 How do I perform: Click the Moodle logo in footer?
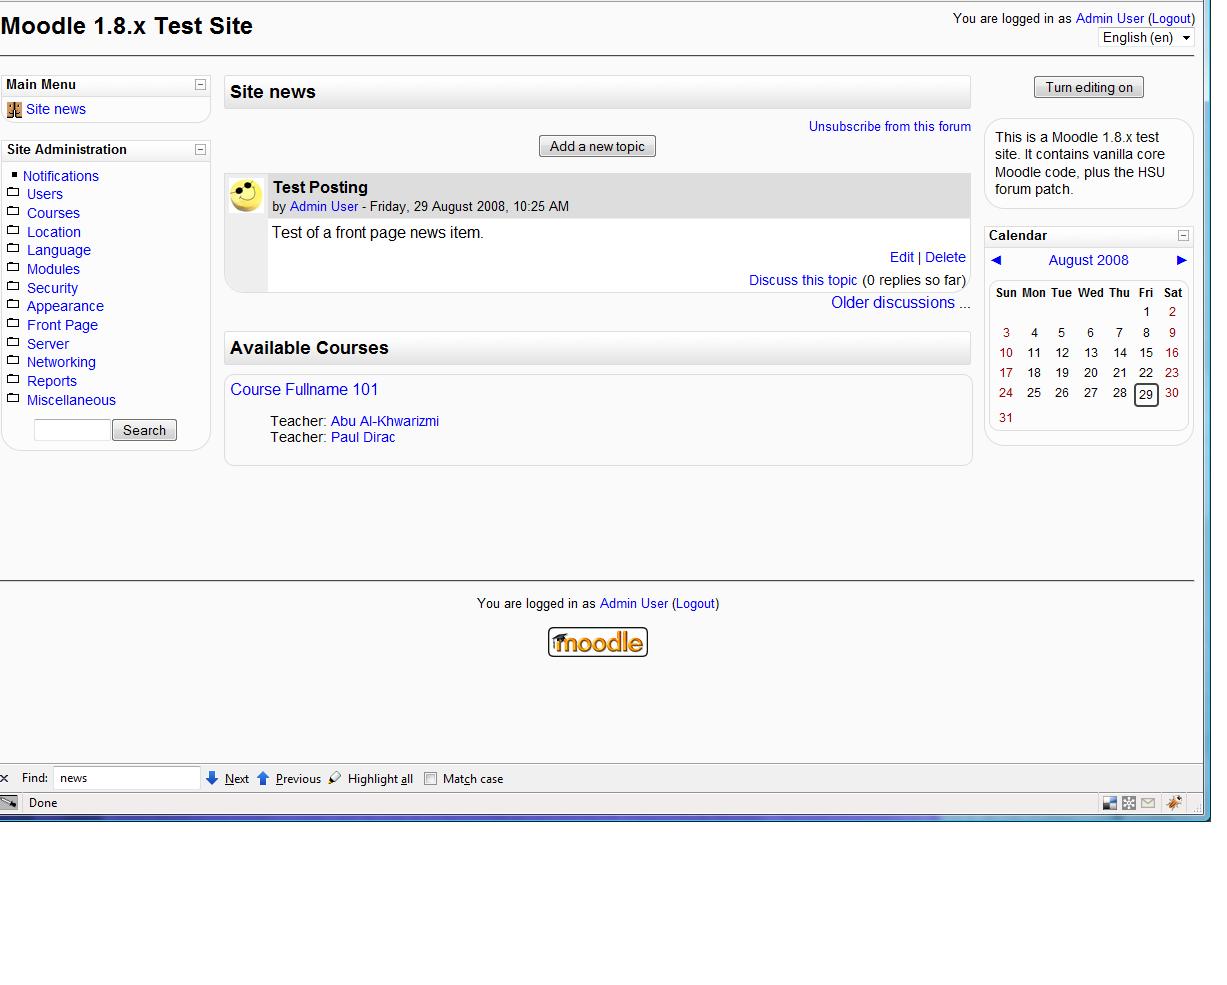(x=598, y=642)
